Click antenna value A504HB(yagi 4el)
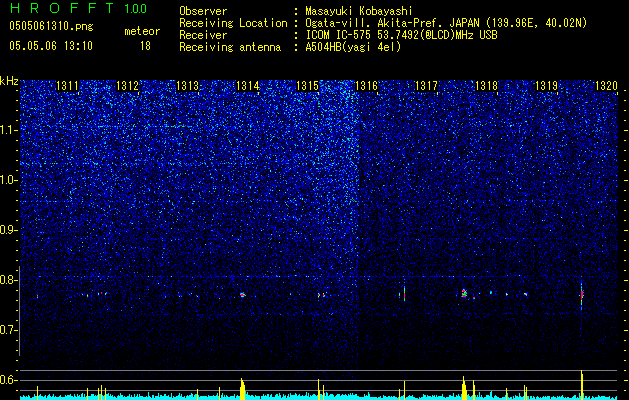The width and height of the screenshot is (629, 400). point(353,47)
